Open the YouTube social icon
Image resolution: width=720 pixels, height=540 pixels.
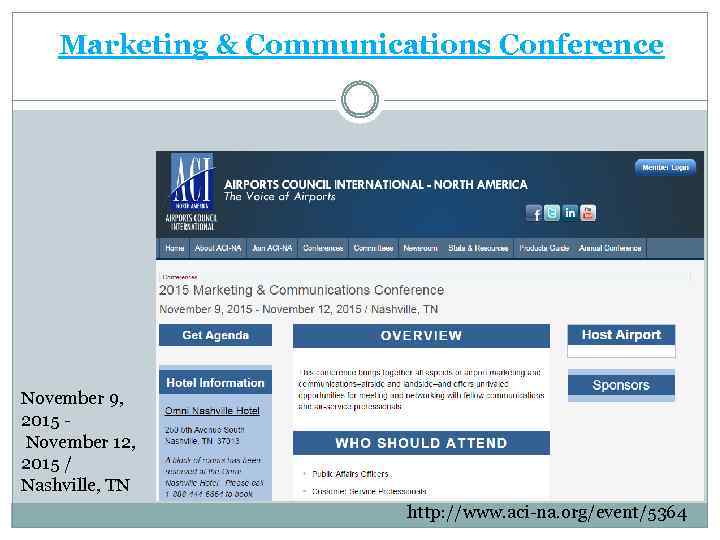point(588,213)
